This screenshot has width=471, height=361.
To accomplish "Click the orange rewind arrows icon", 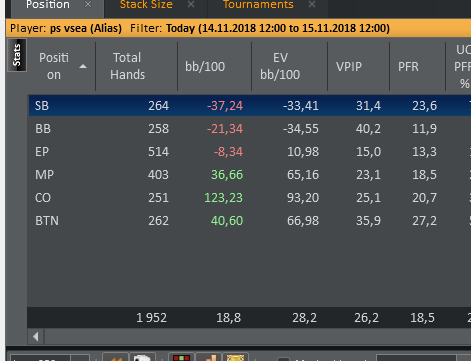I will [x=115, y=357].
